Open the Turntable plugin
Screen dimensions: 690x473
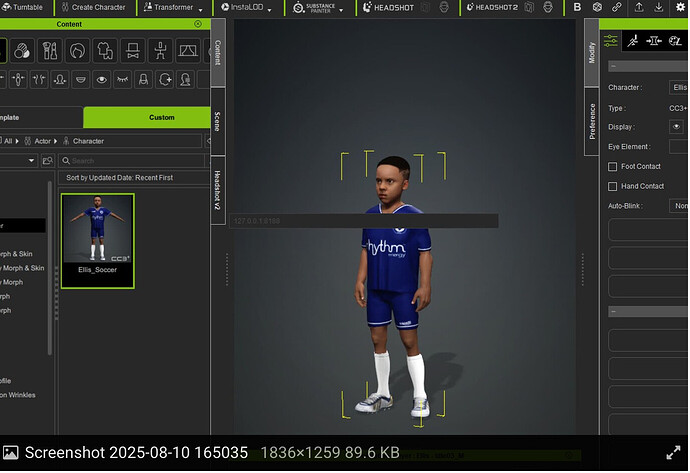(22, 7)
